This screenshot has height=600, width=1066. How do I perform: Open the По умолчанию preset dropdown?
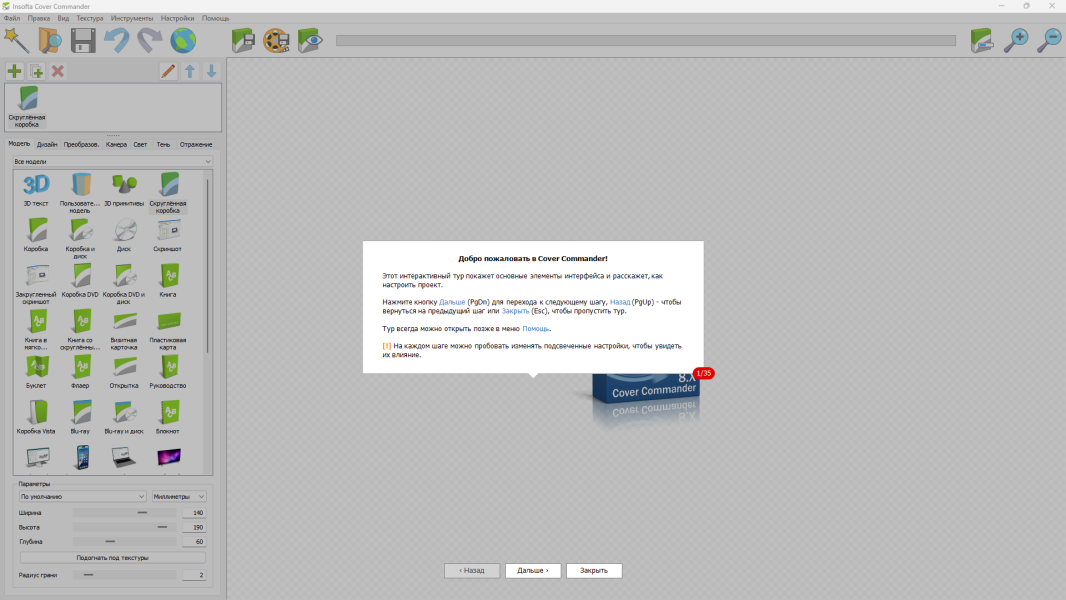82,497
